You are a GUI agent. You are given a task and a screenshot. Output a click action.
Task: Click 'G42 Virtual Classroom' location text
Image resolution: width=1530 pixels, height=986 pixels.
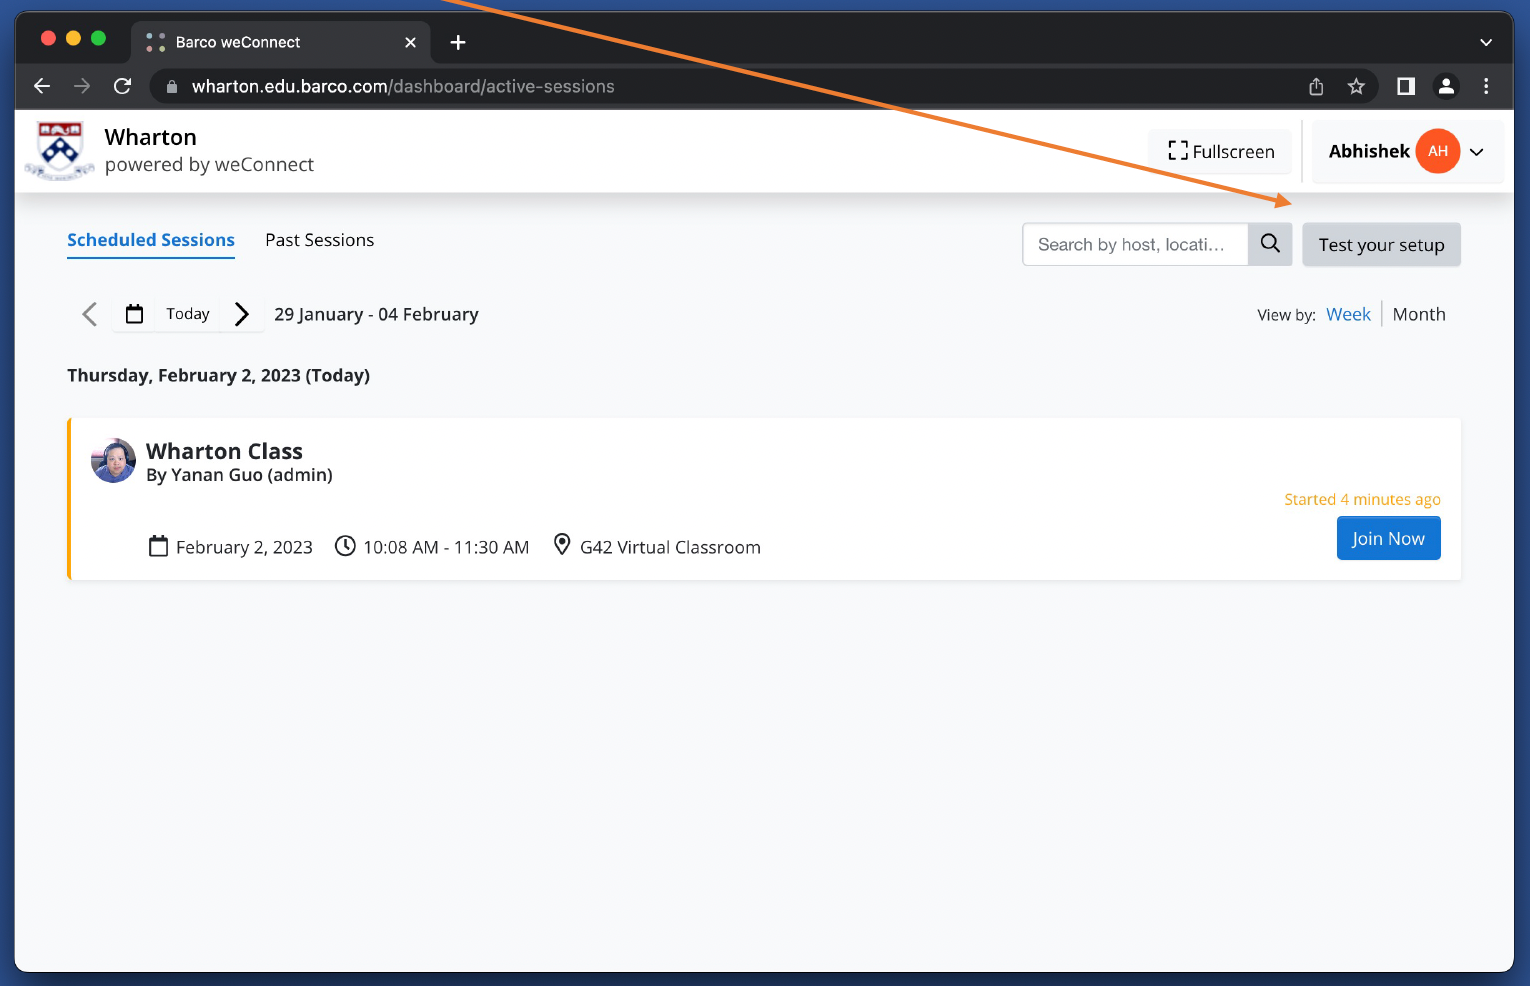click(x=670, y=547)
